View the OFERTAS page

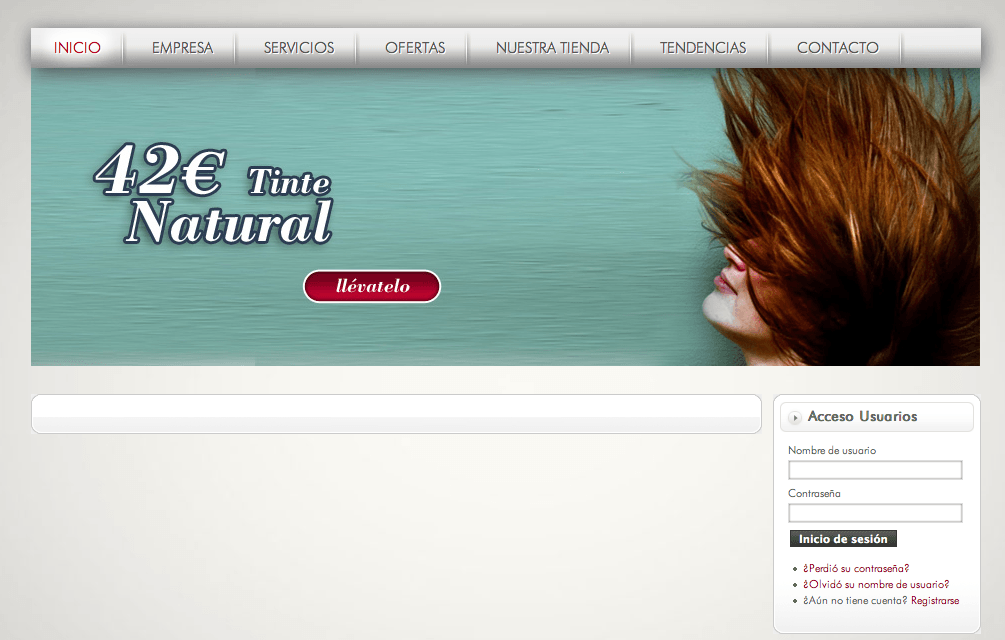click(x=415, y=48)
